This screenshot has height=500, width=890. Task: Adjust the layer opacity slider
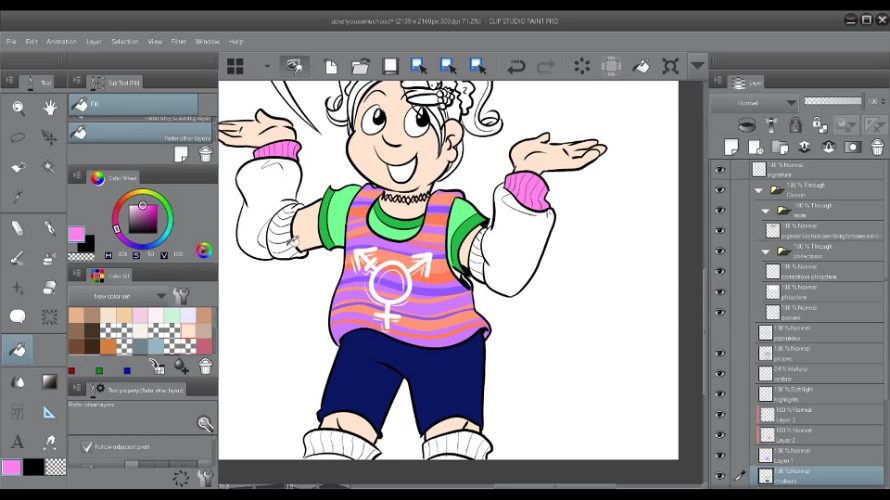pos(833,101)
